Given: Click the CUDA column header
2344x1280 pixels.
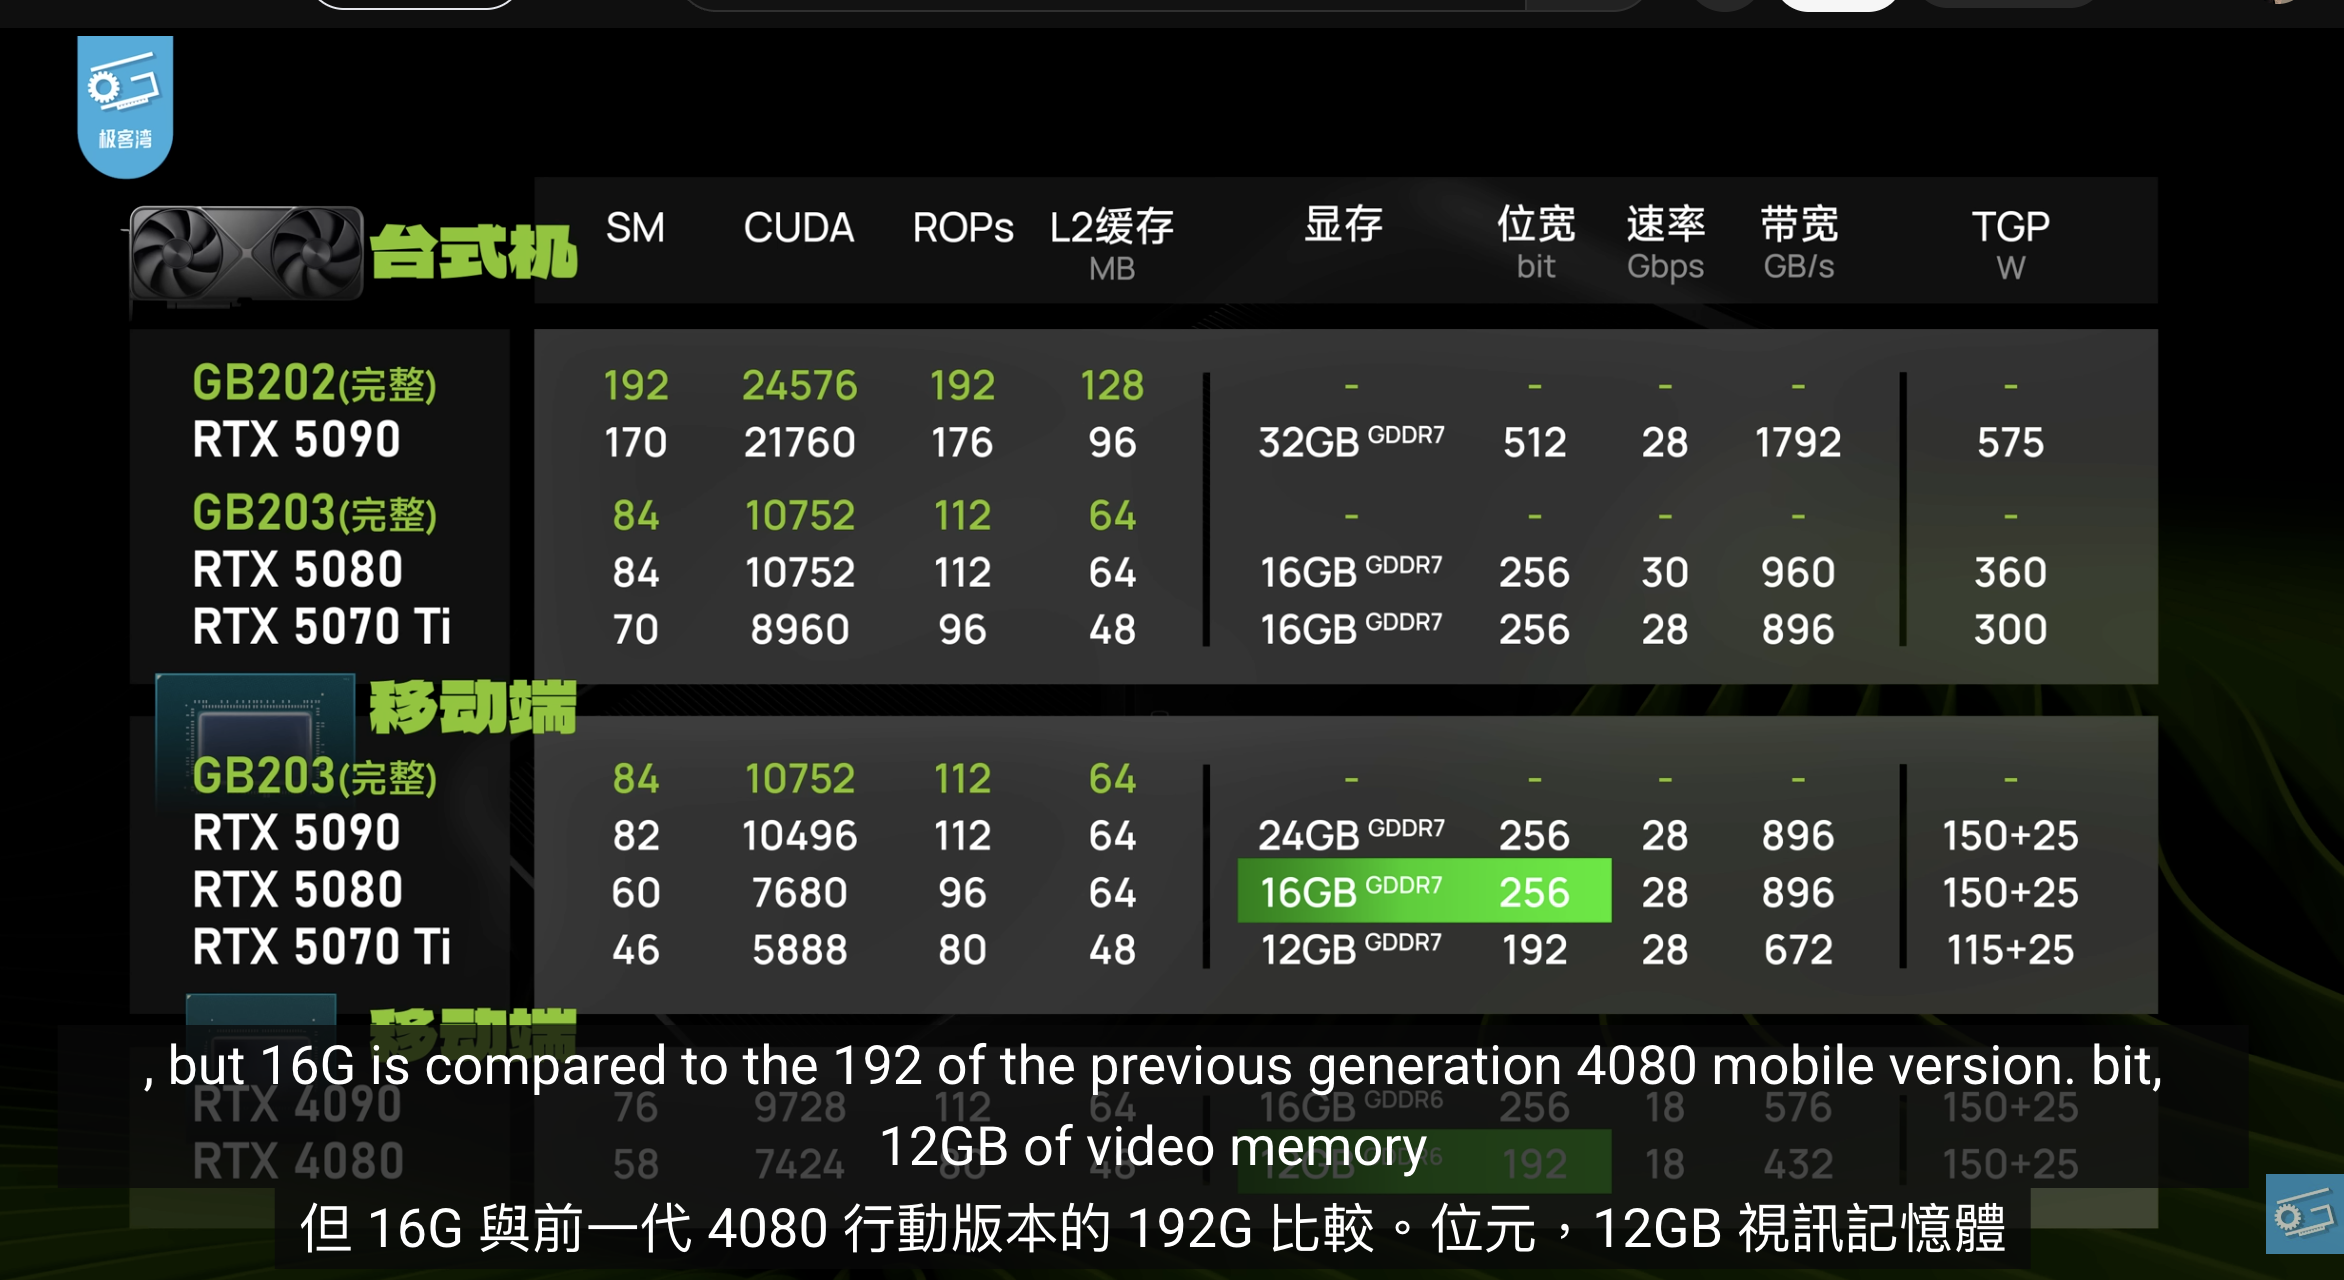Looking at the screenshot, I should tap(798, 228).
